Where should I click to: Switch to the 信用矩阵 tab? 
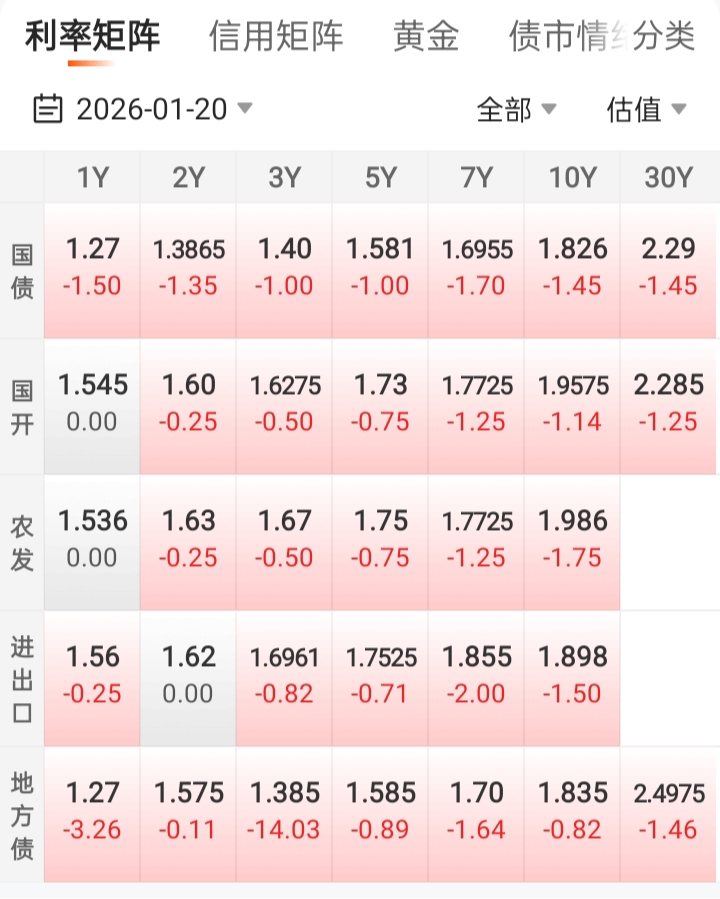[276, 37]
